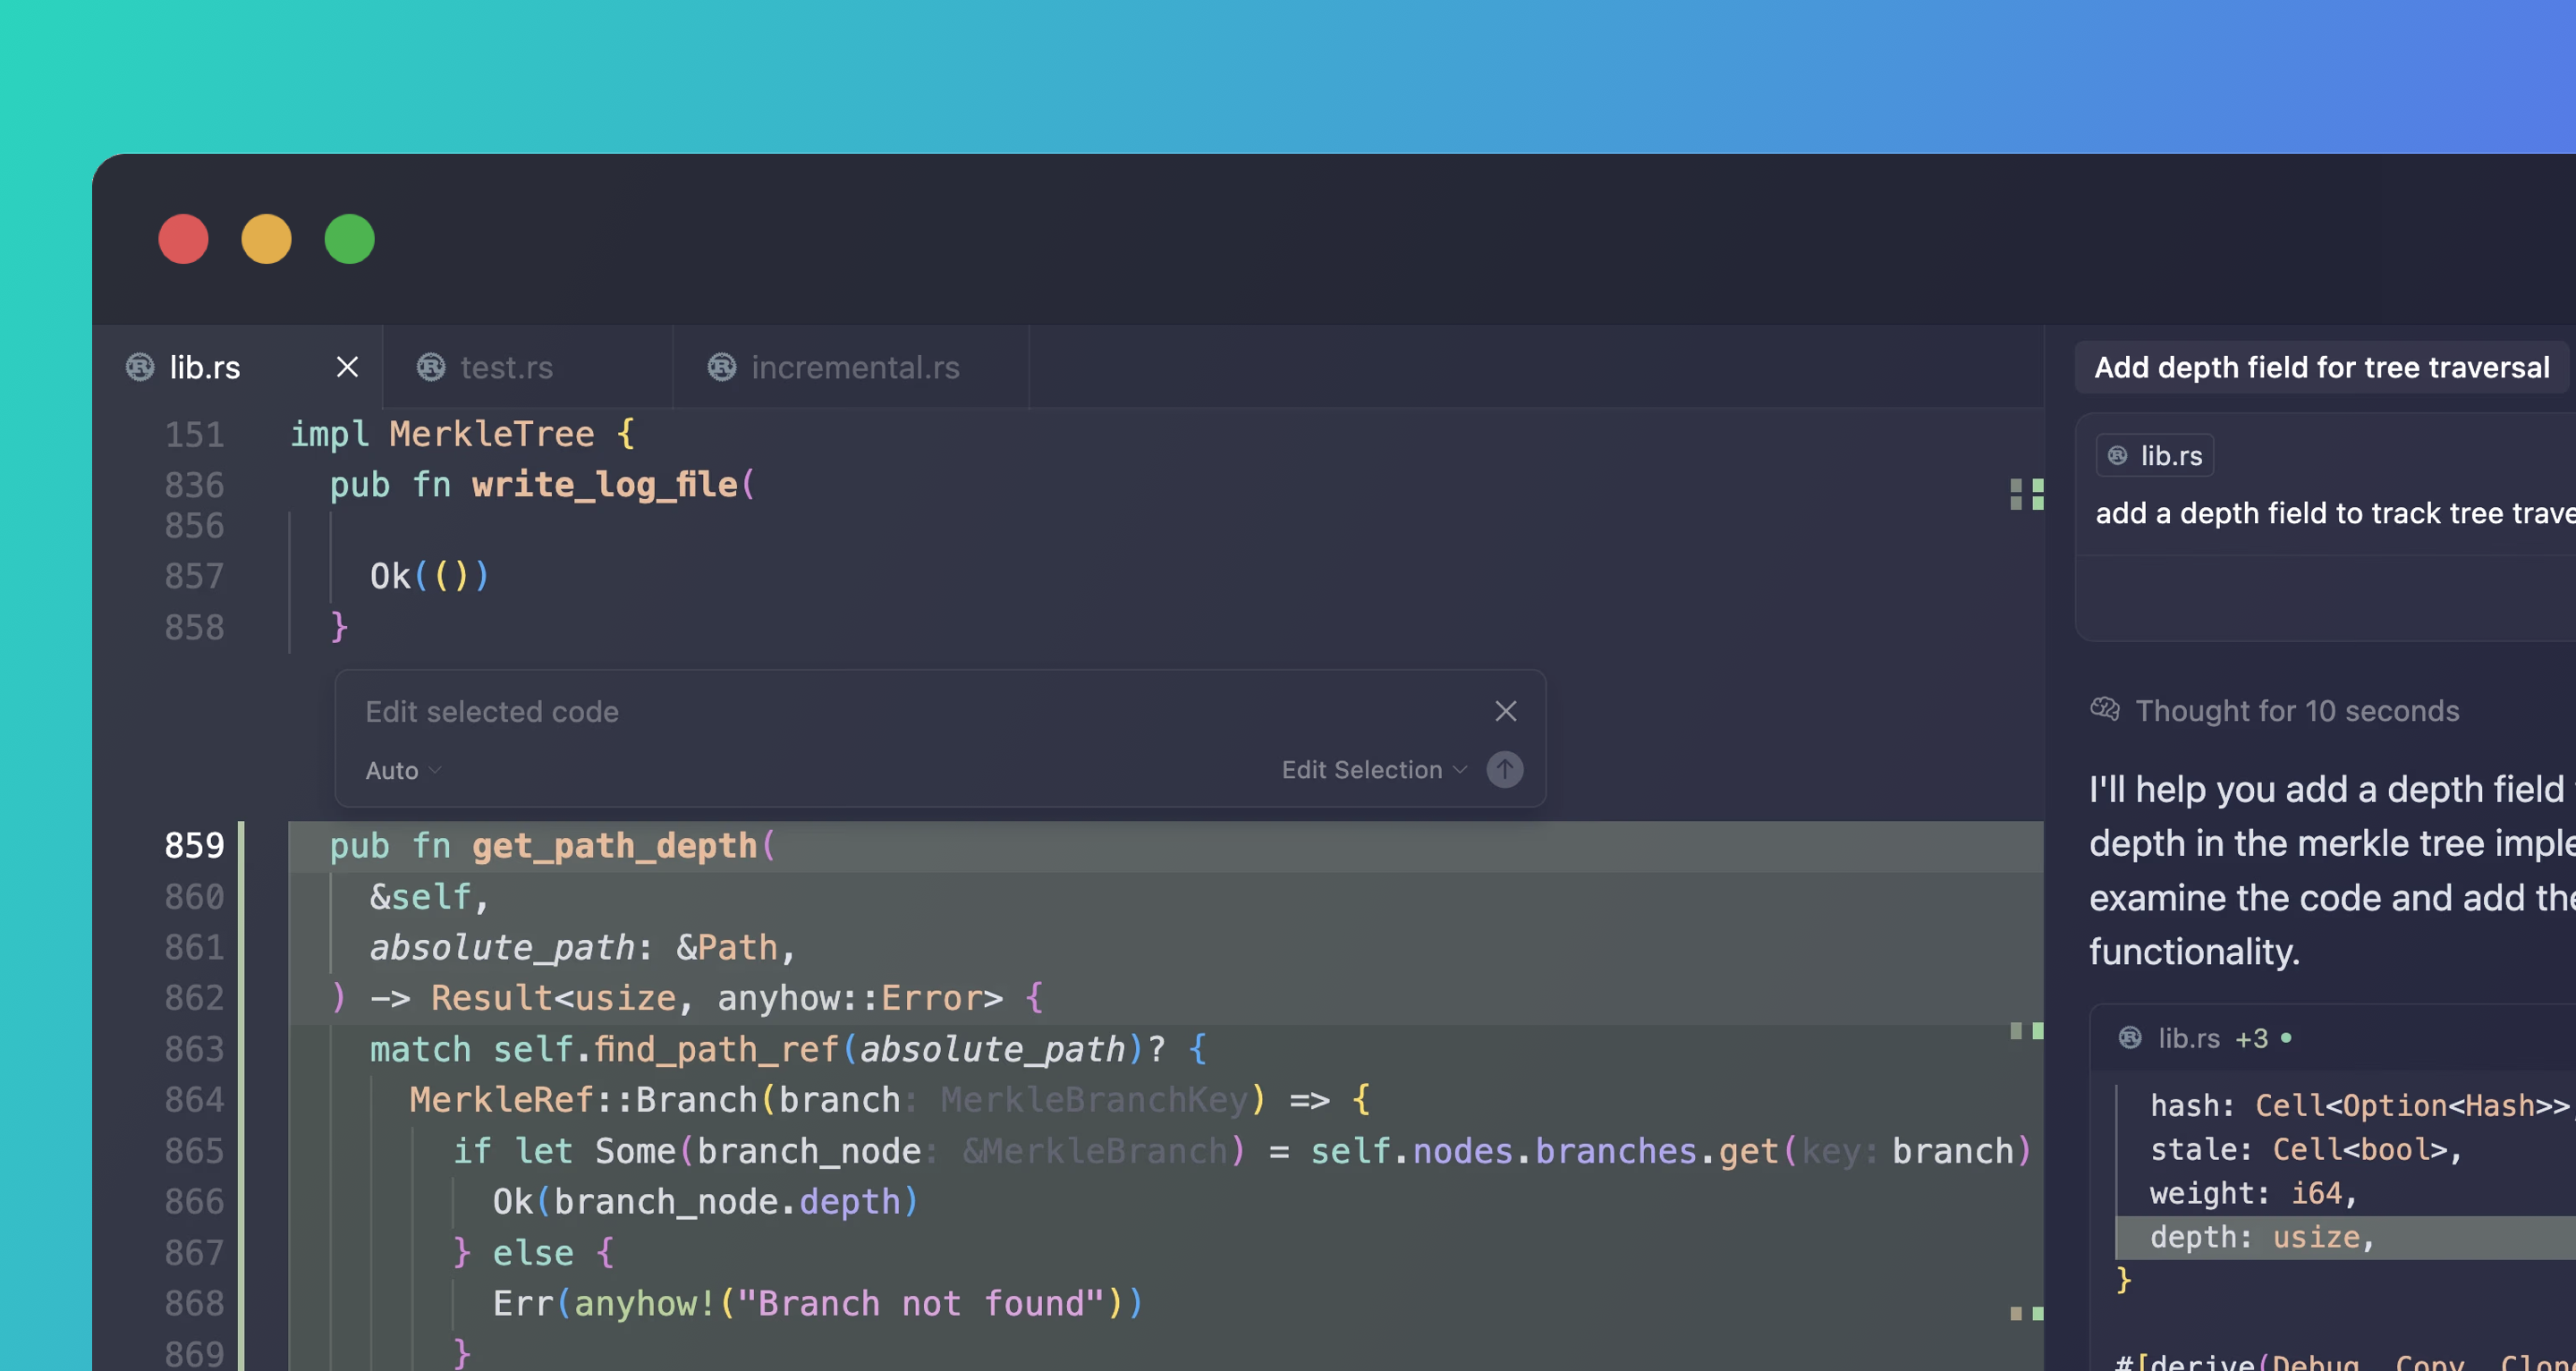Click the brain icon beside Thought for 10 seconds
Screen dimensions: 2576x1371
[x=2105, y=710]
